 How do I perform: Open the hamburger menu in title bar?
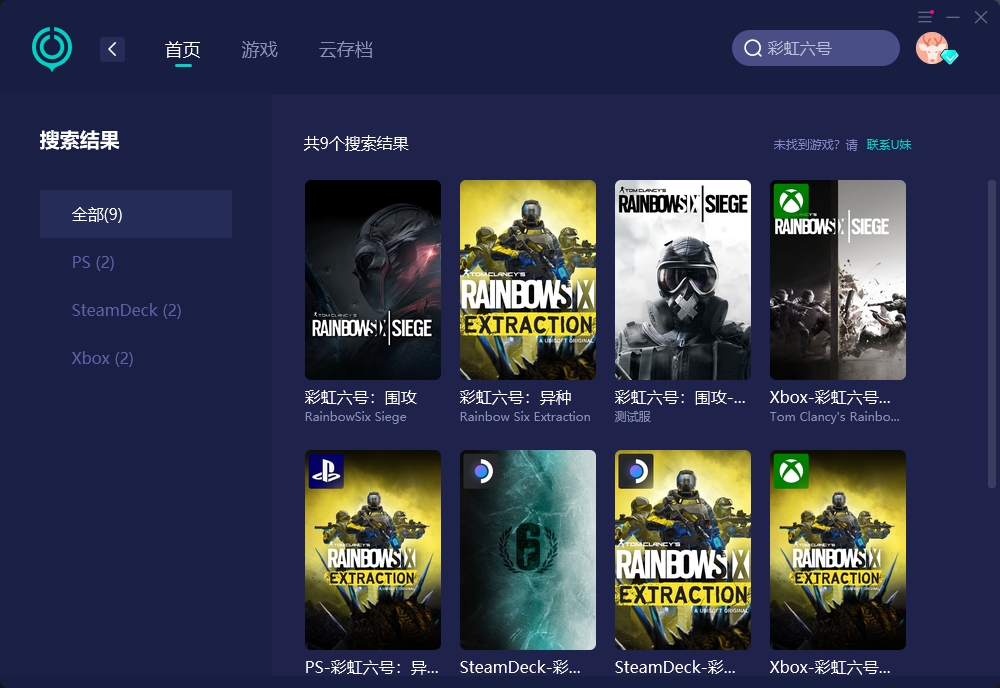point(925,17)
